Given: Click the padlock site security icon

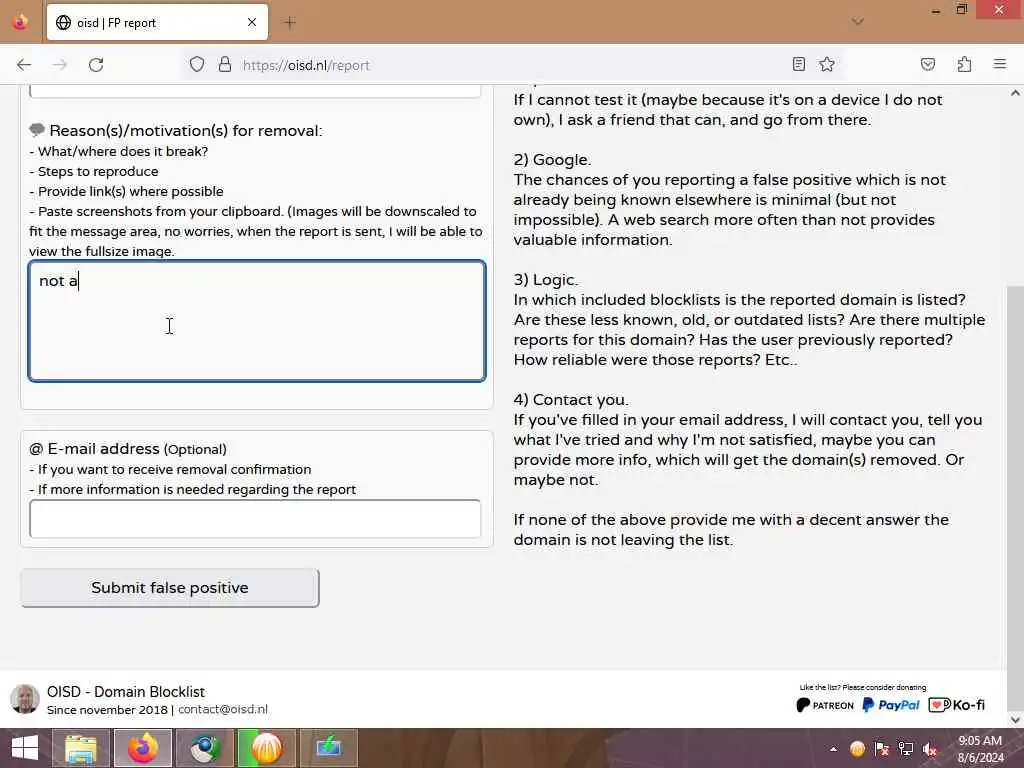Looking at the screenshot, I should 225,65.
